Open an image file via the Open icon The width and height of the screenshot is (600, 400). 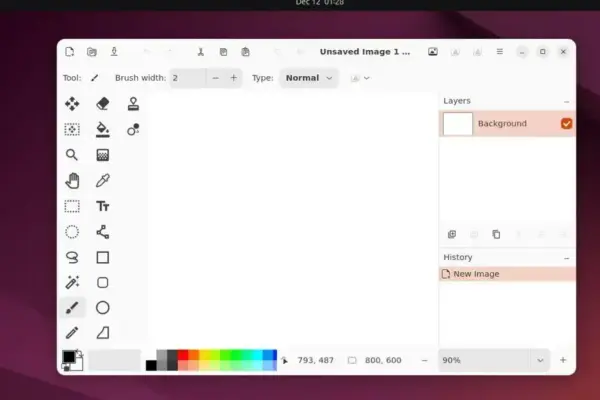click(92, 52)
